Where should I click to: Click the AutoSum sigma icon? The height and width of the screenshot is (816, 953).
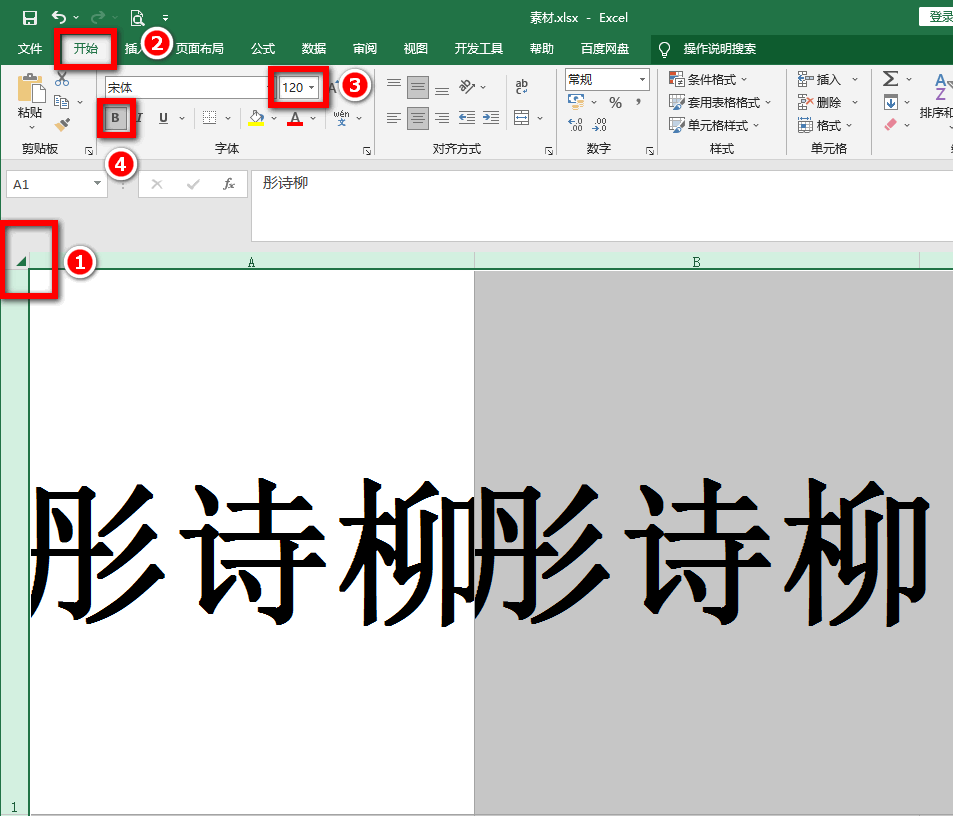890,79
